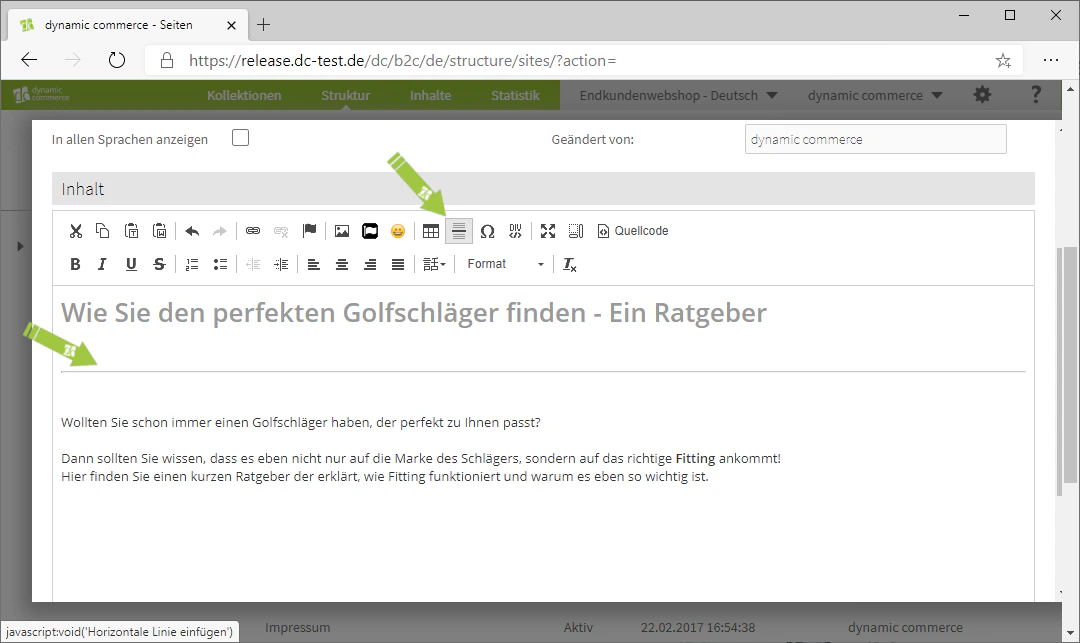1080x643 pixels.
Task: Click the browser address bar URL
Action: pos(402,61)
